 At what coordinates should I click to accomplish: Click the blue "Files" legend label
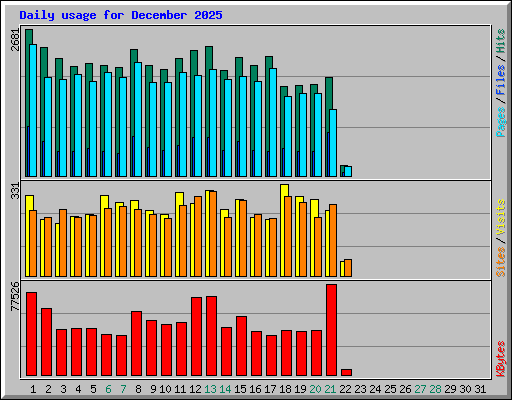coord(501,80)
